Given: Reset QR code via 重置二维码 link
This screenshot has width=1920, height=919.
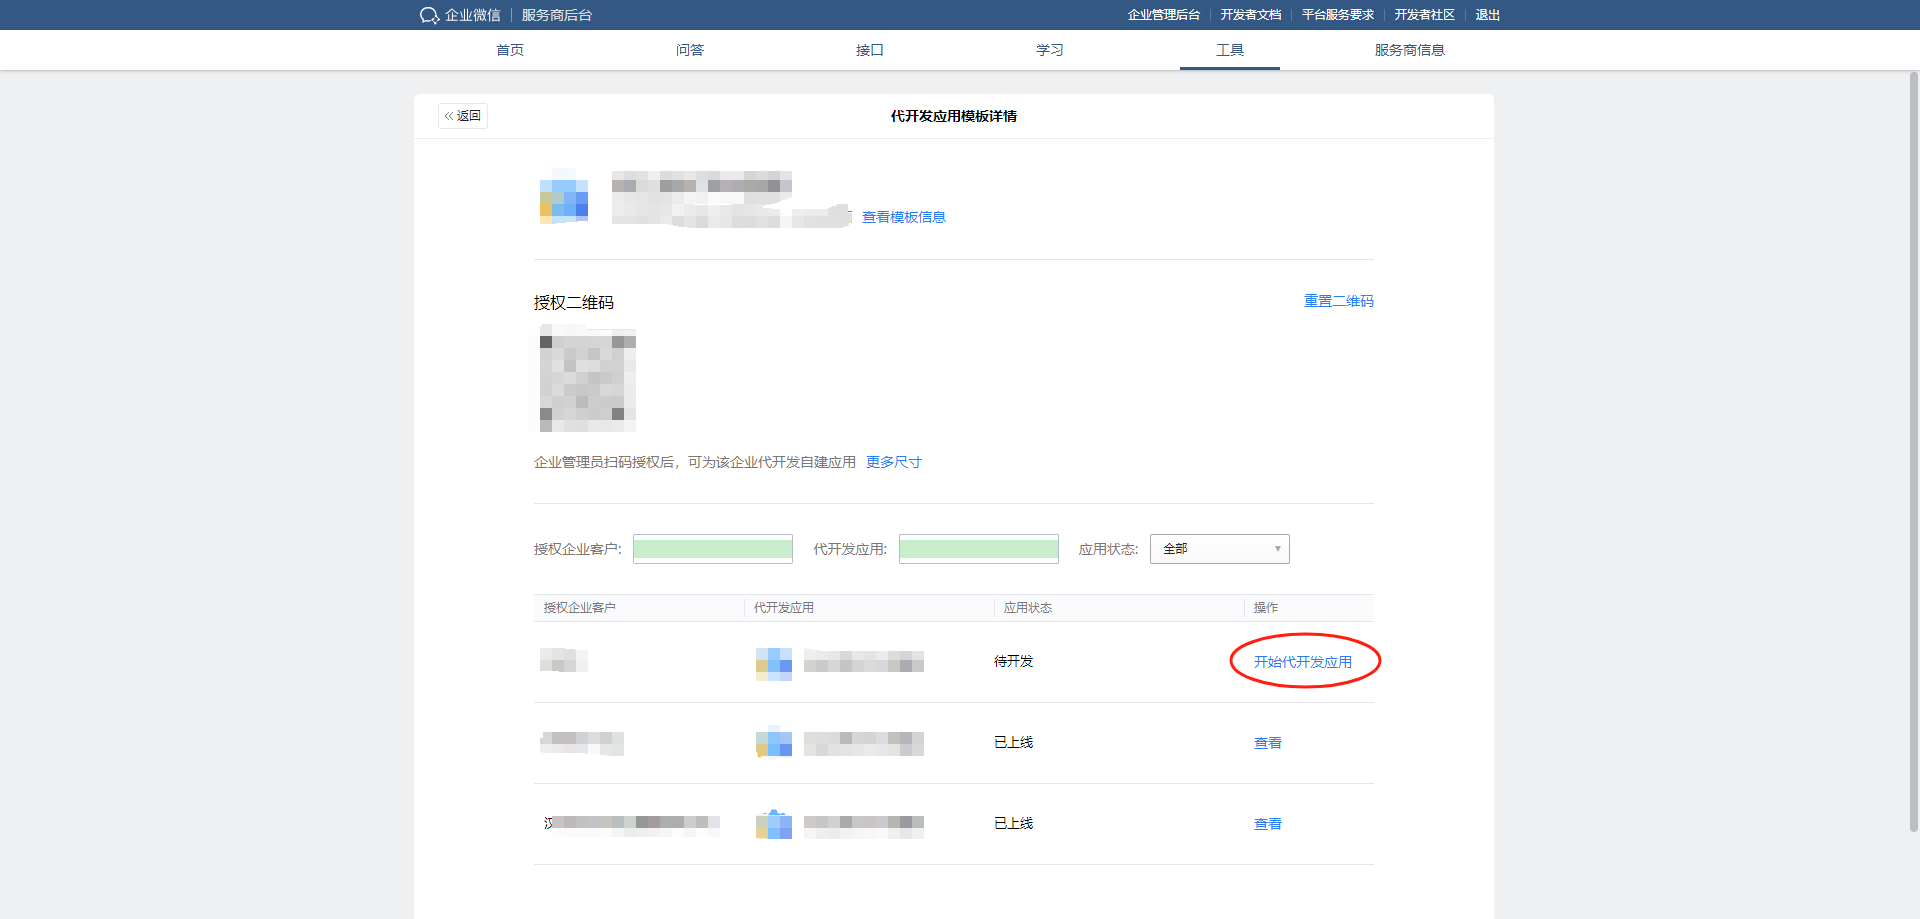Looking at the screenshot, I should (x=1338, y=301).
